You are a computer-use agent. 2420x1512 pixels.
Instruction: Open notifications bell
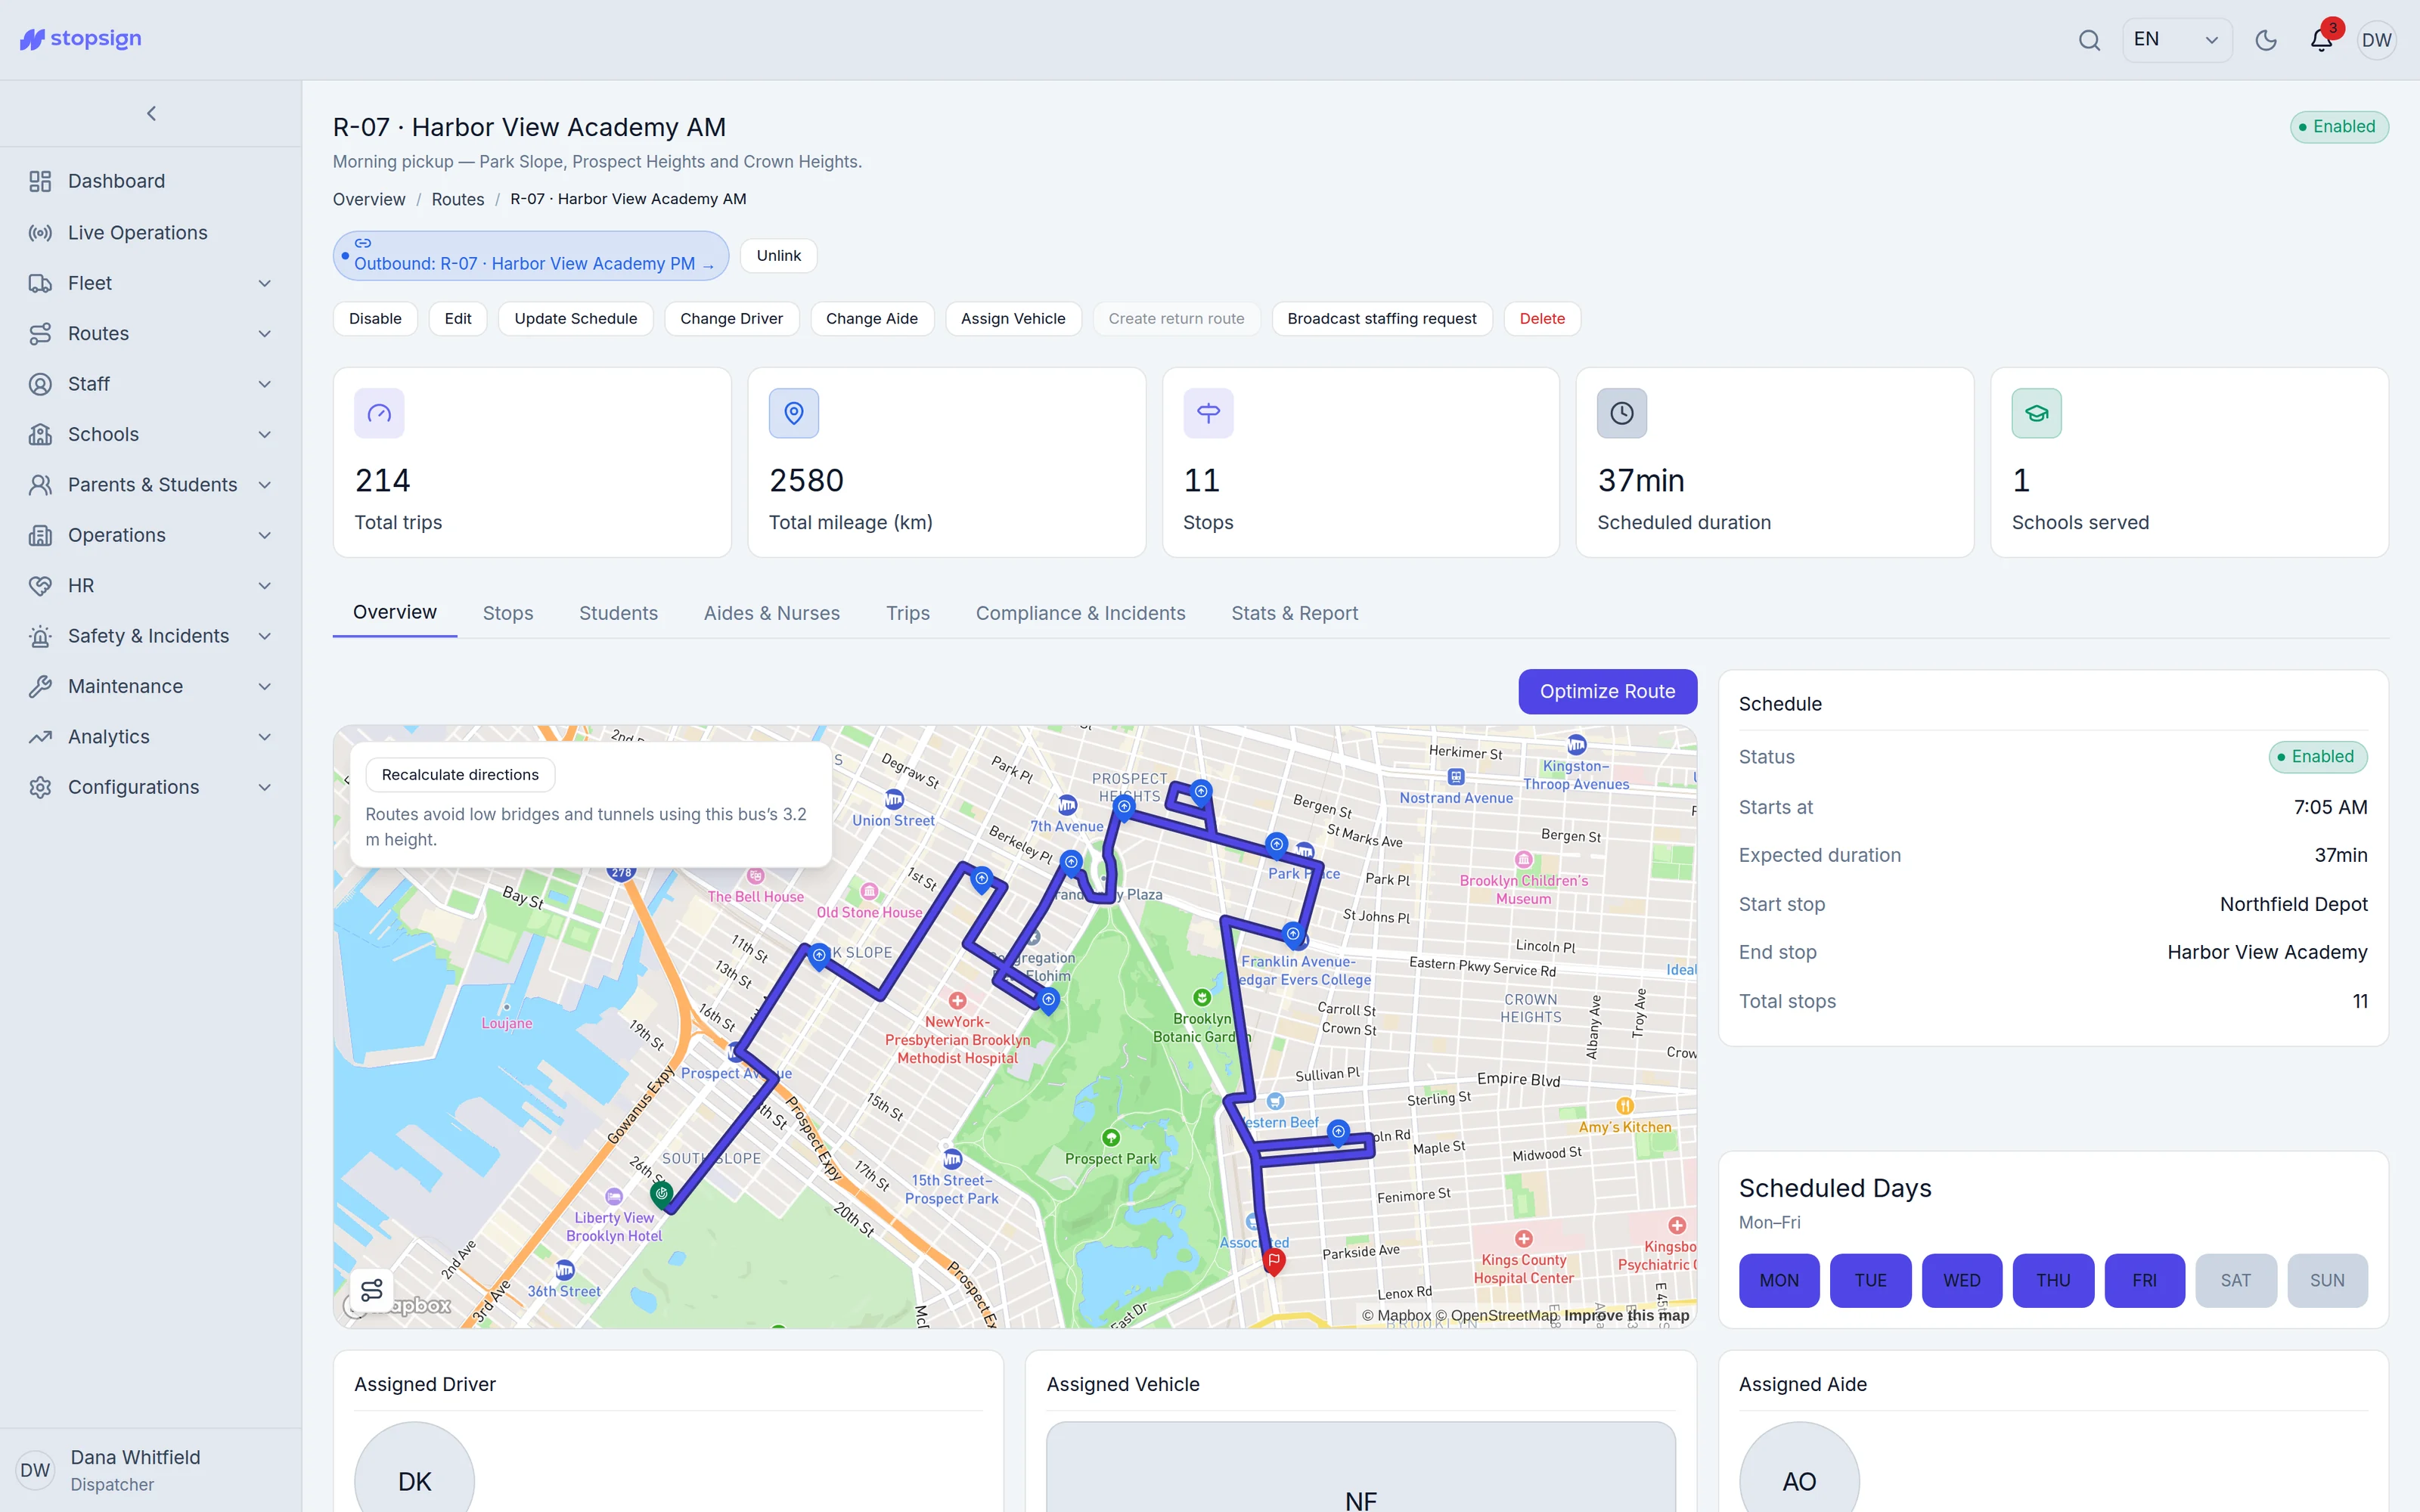(2321, 40)
